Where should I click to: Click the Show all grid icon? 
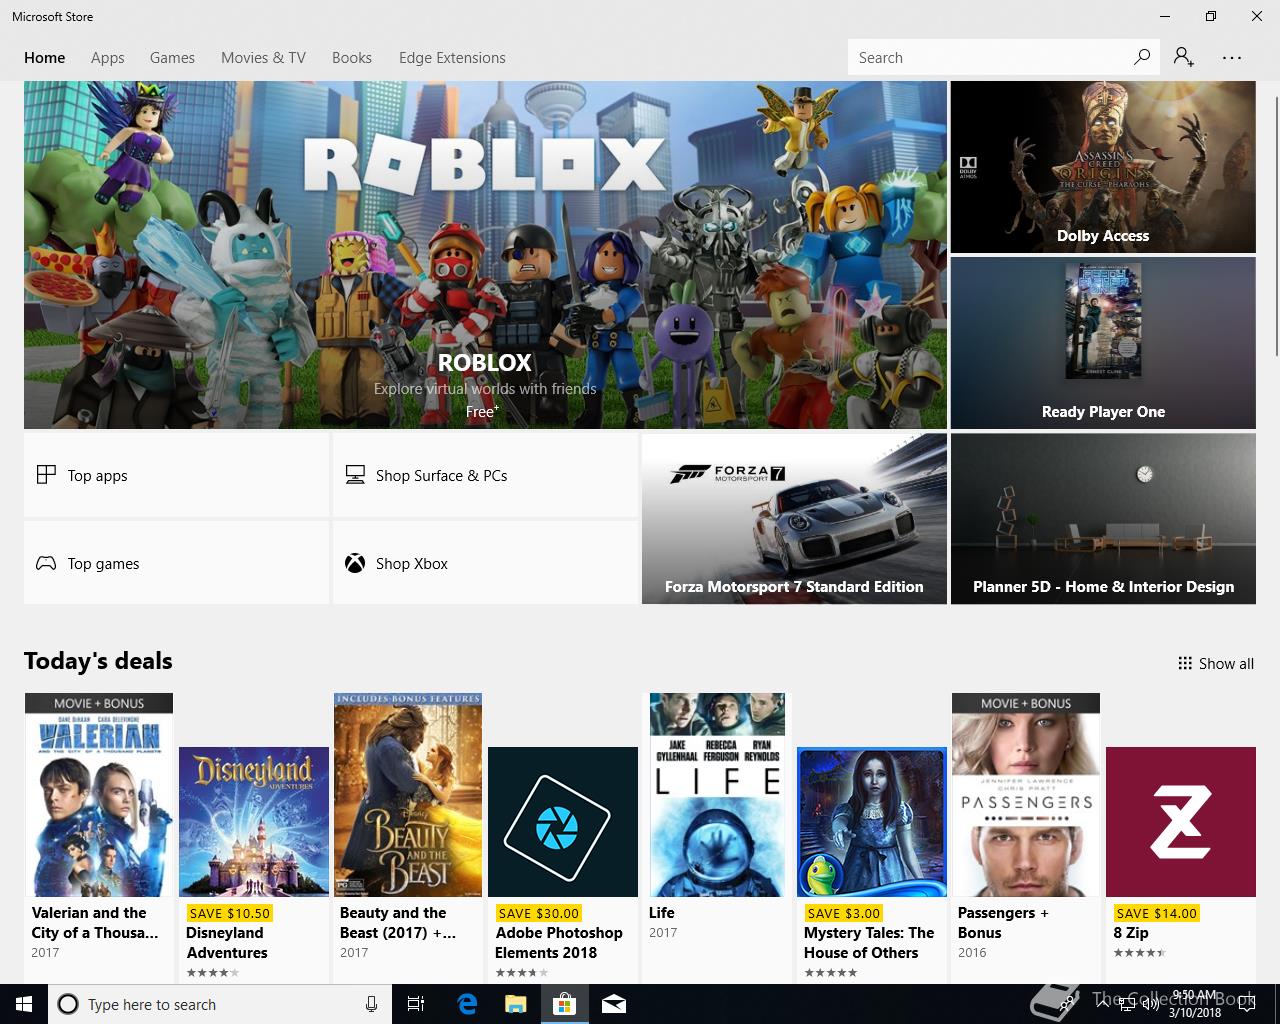click(x=1185, y=663)
